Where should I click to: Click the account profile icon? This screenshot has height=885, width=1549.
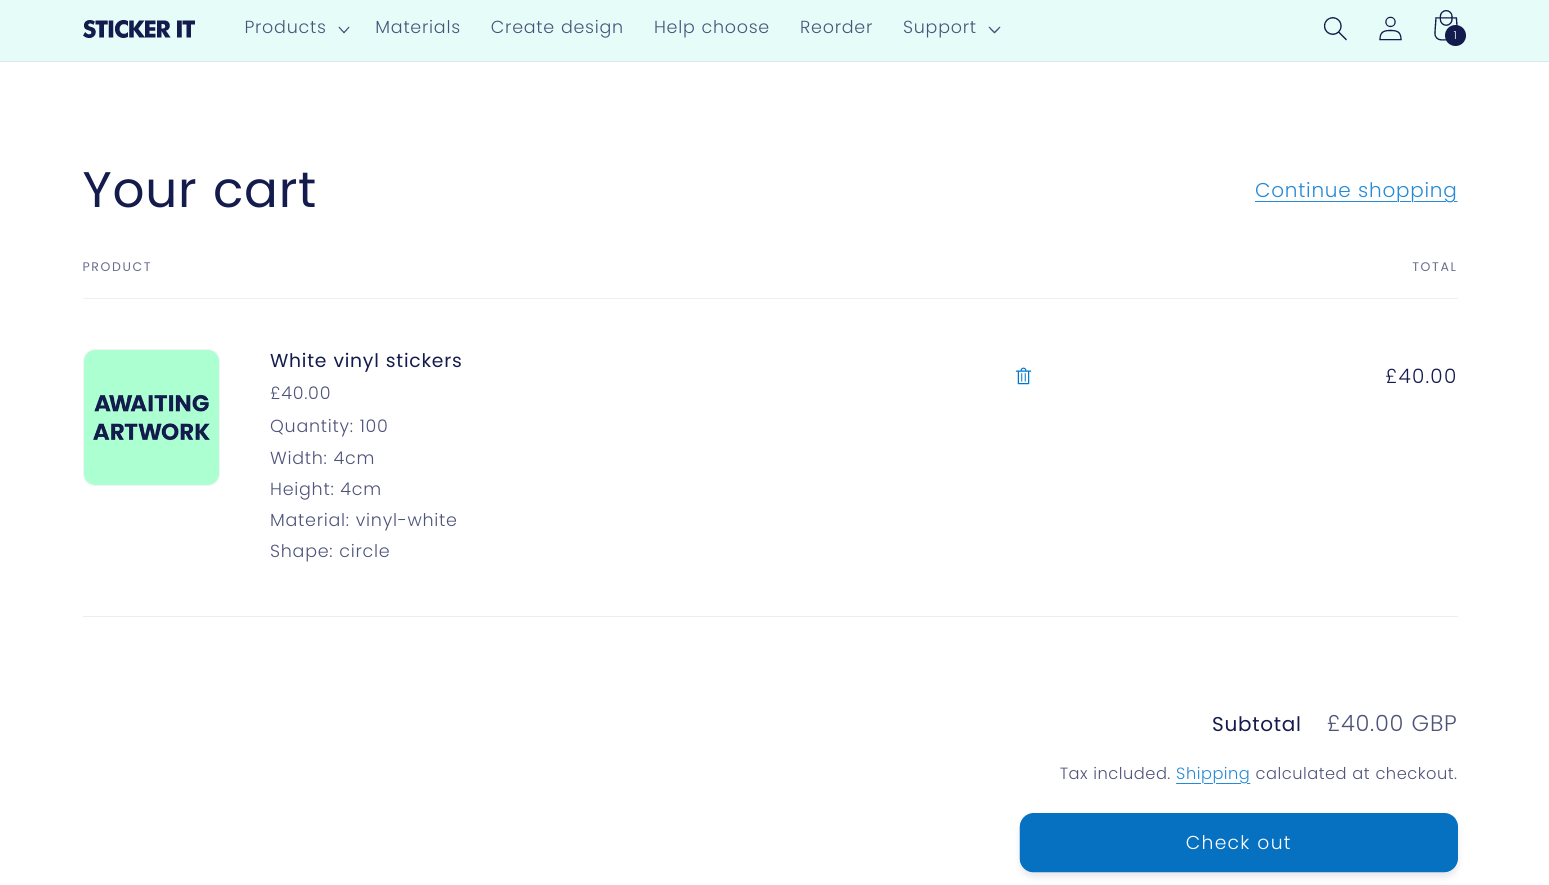(1390, 29)
